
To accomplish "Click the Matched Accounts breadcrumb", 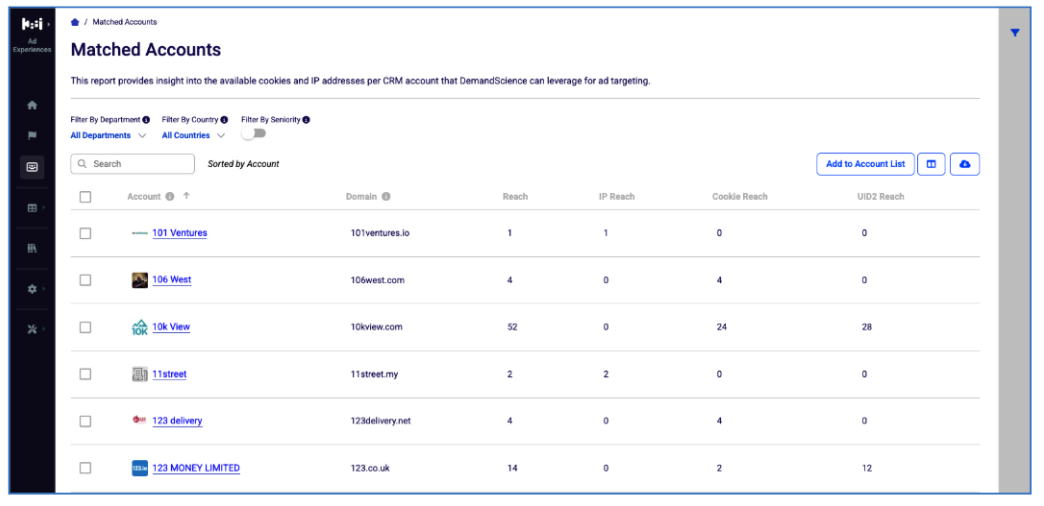I will tap(125, 22).
